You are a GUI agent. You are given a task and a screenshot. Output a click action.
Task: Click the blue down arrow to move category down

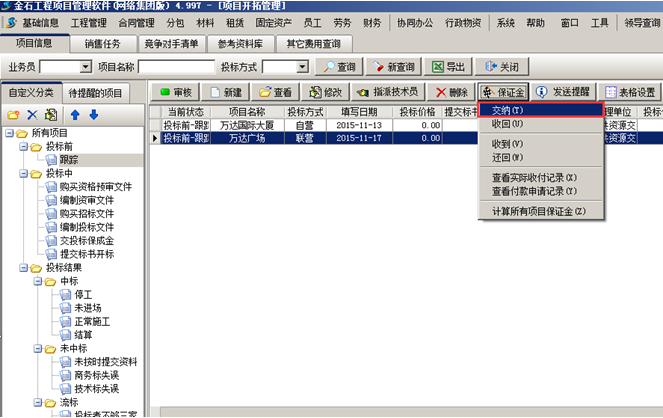(93, 114)
